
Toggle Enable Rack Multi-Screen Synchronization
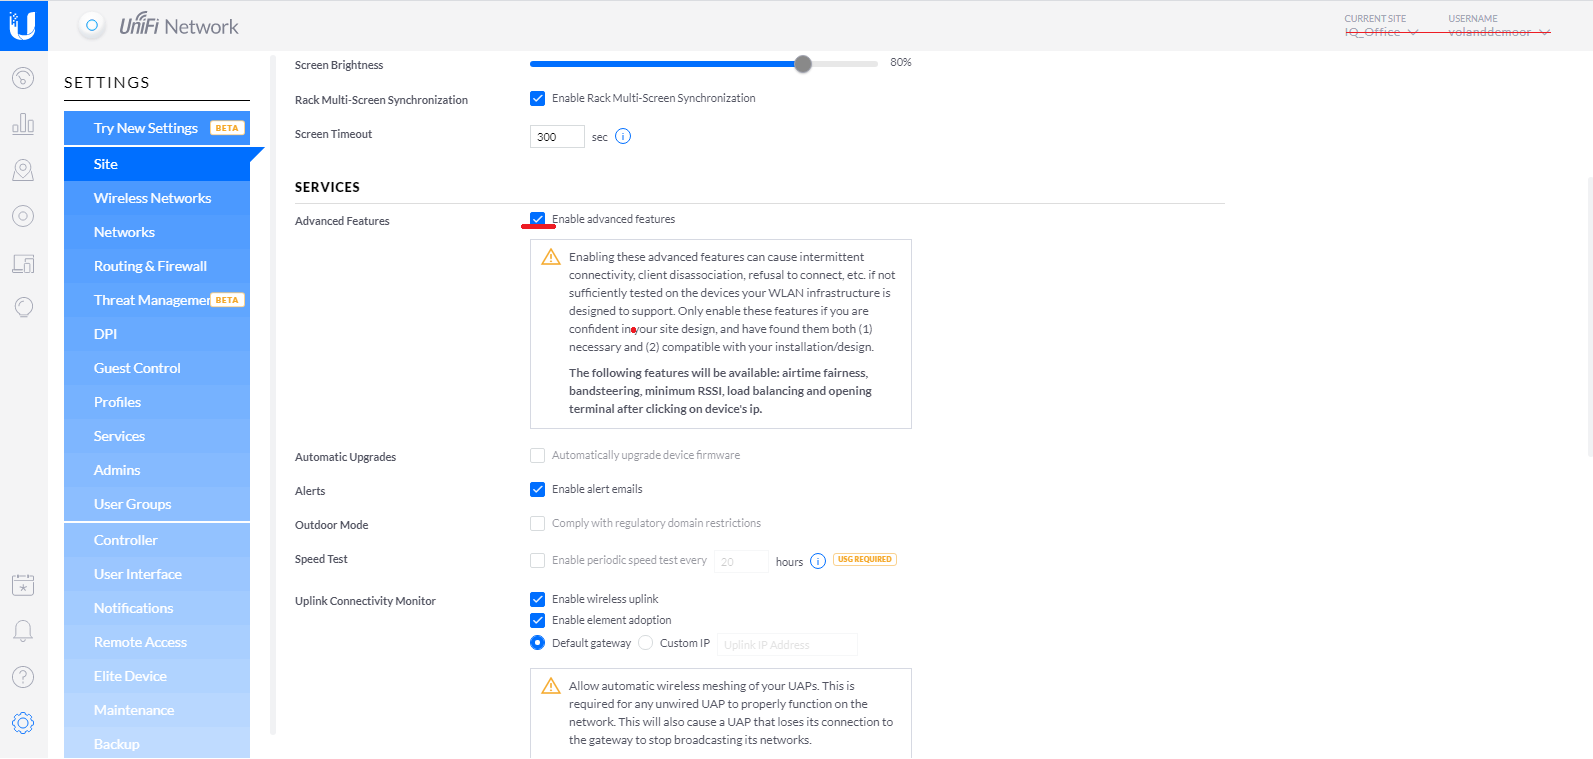[538, 98]
